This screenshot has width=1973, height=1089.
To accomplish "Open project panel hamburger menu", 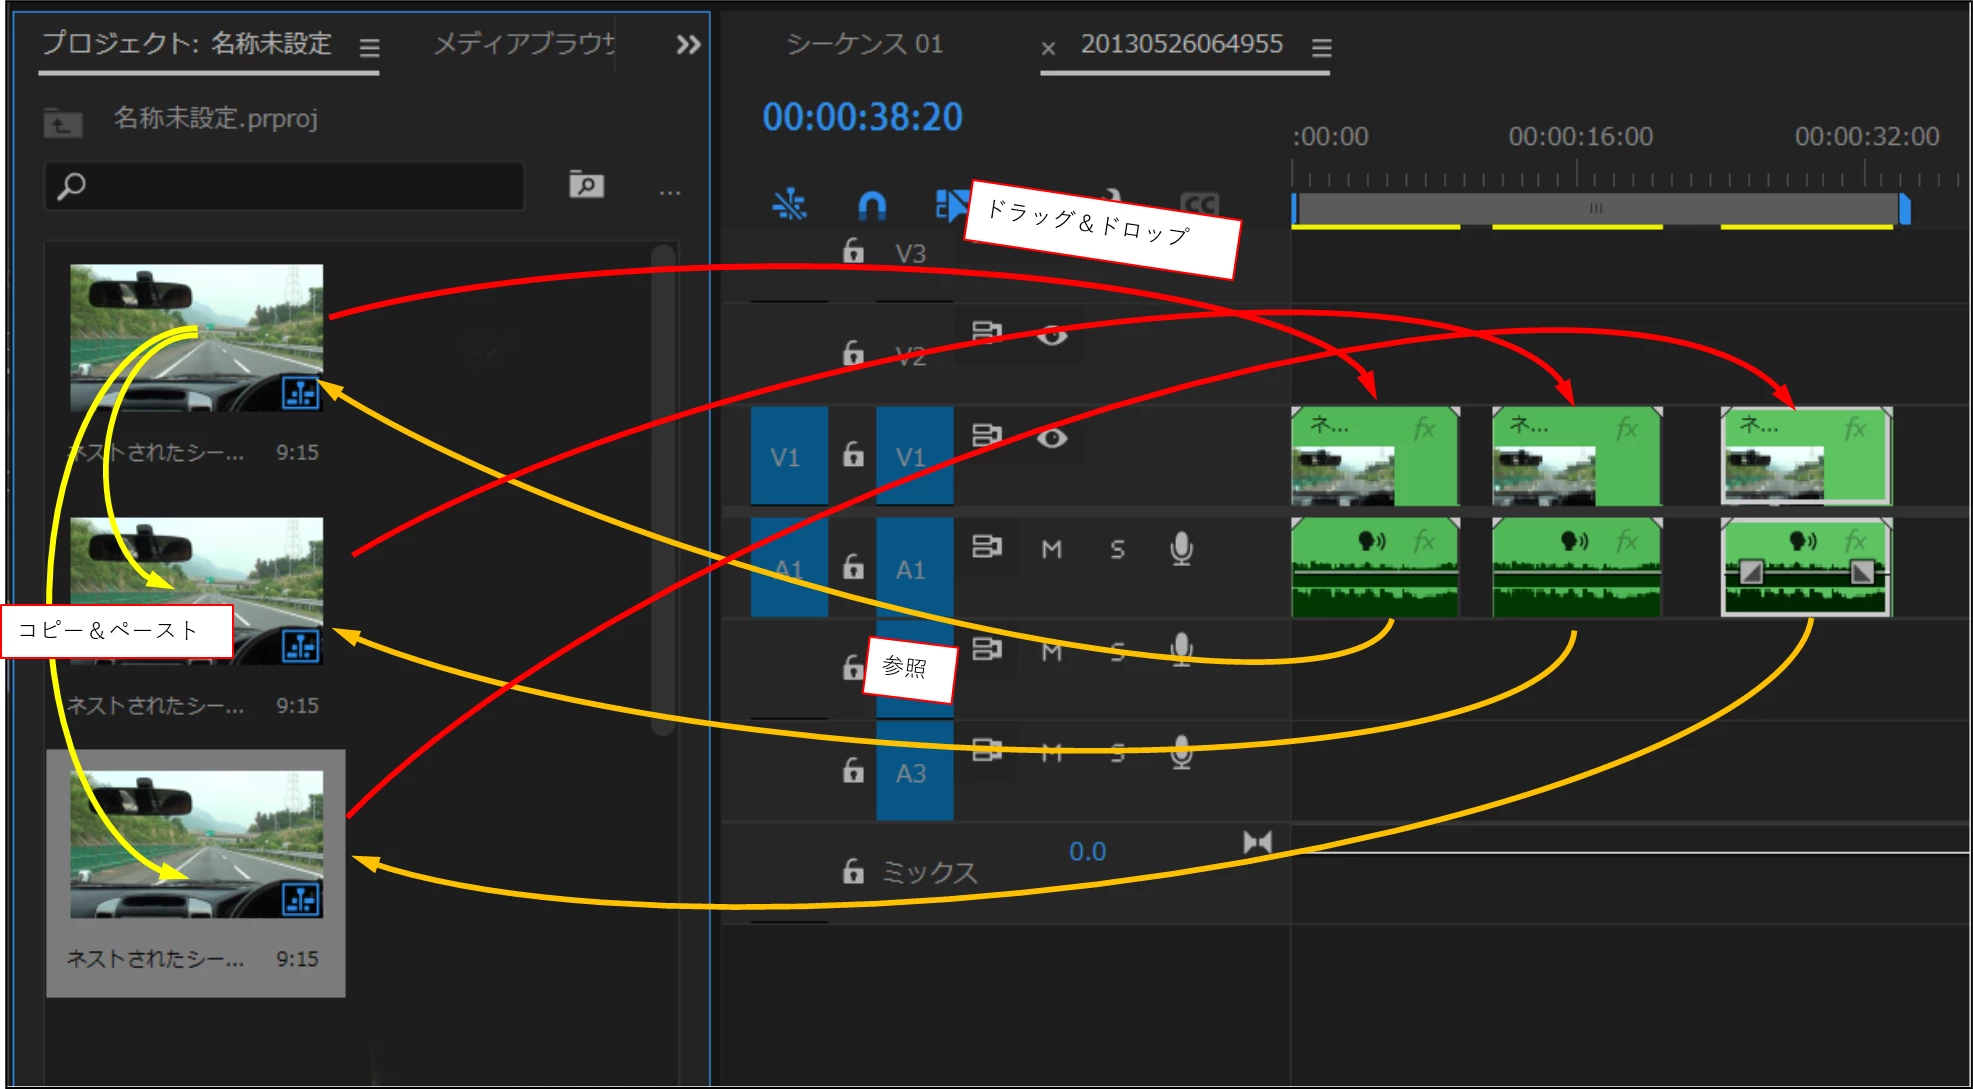I will [x=369, y=47].
